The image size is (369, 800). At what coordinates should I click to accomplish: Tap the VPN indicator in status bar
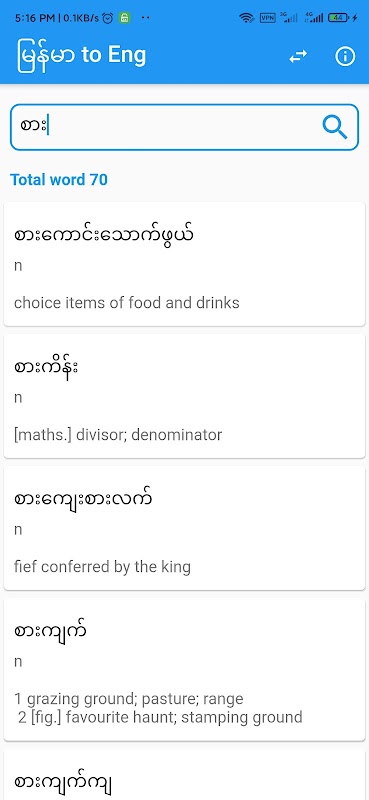click(267, 18)
